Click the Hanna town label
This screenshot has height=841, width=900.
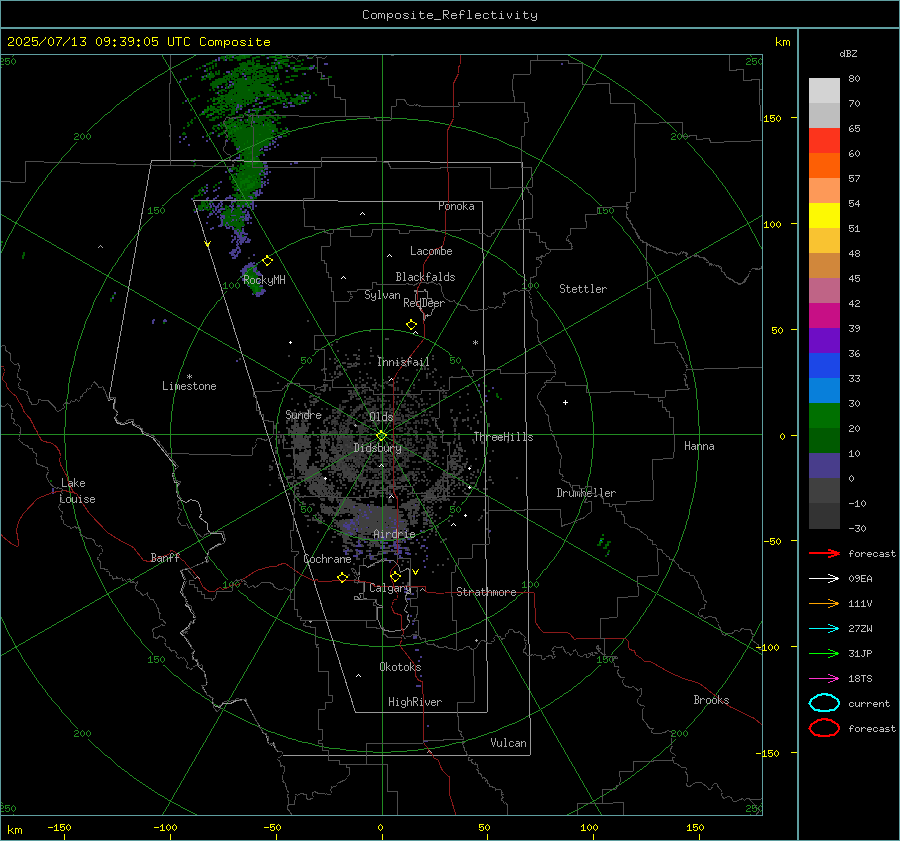click(x=699, y=446)
